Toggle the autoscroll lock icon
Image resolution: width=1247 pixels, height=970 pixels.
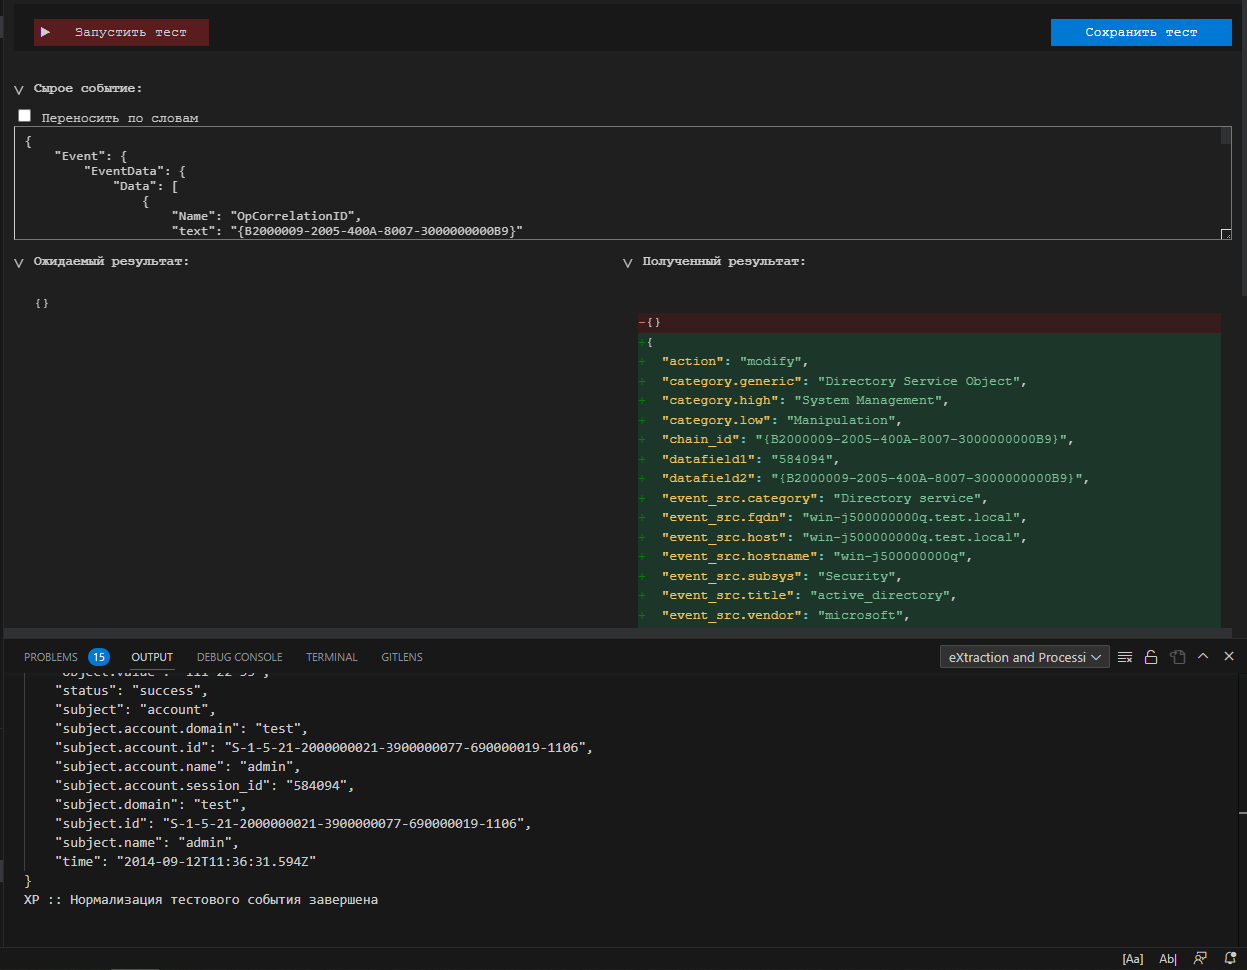[1151, 657]
